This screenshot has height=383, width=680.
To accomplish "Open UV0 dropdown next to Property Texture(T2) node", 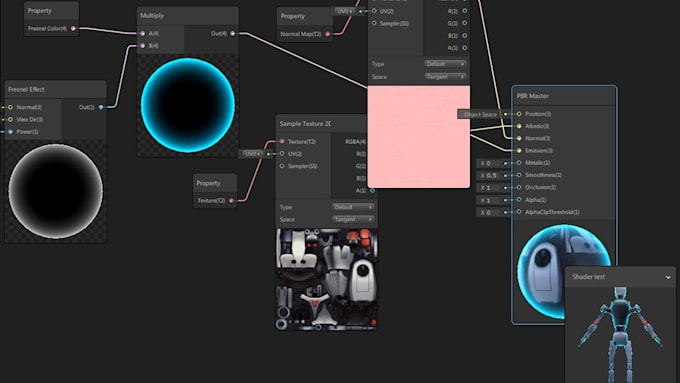I will coord(252,154).
